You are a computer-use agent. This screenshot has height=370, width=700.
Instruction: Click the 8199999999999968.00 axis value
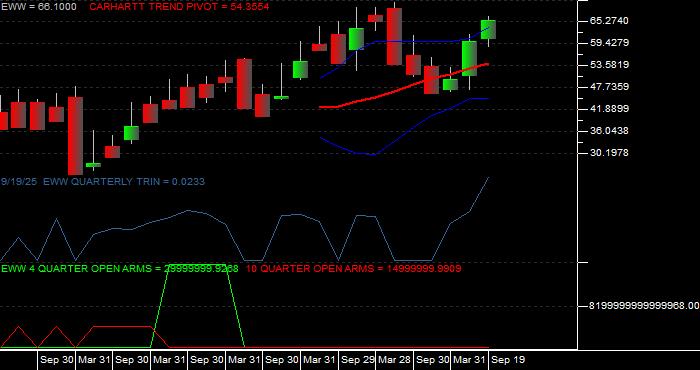coord(644,306)
